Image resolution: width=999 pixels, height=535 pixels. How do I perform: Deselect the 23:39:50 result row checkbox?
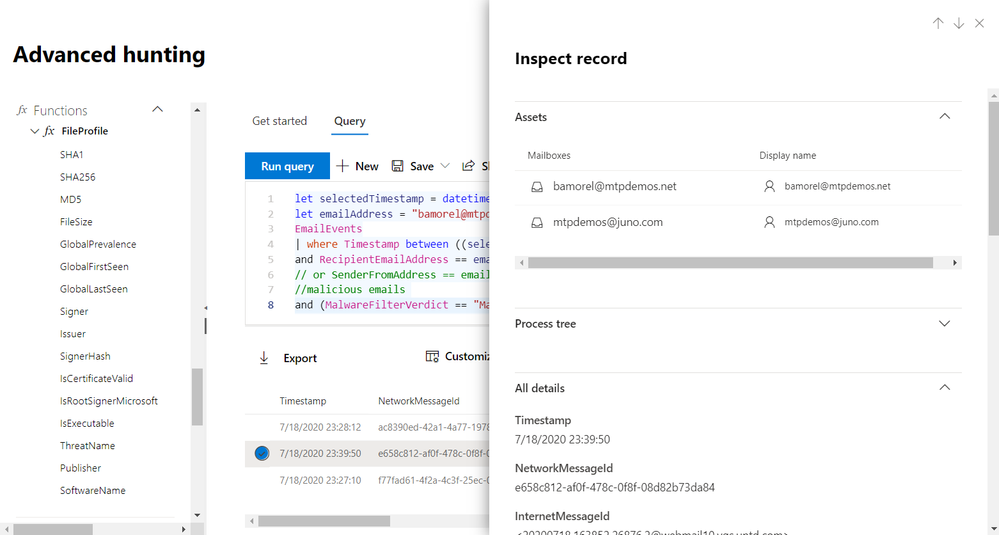tap(262, 453)
